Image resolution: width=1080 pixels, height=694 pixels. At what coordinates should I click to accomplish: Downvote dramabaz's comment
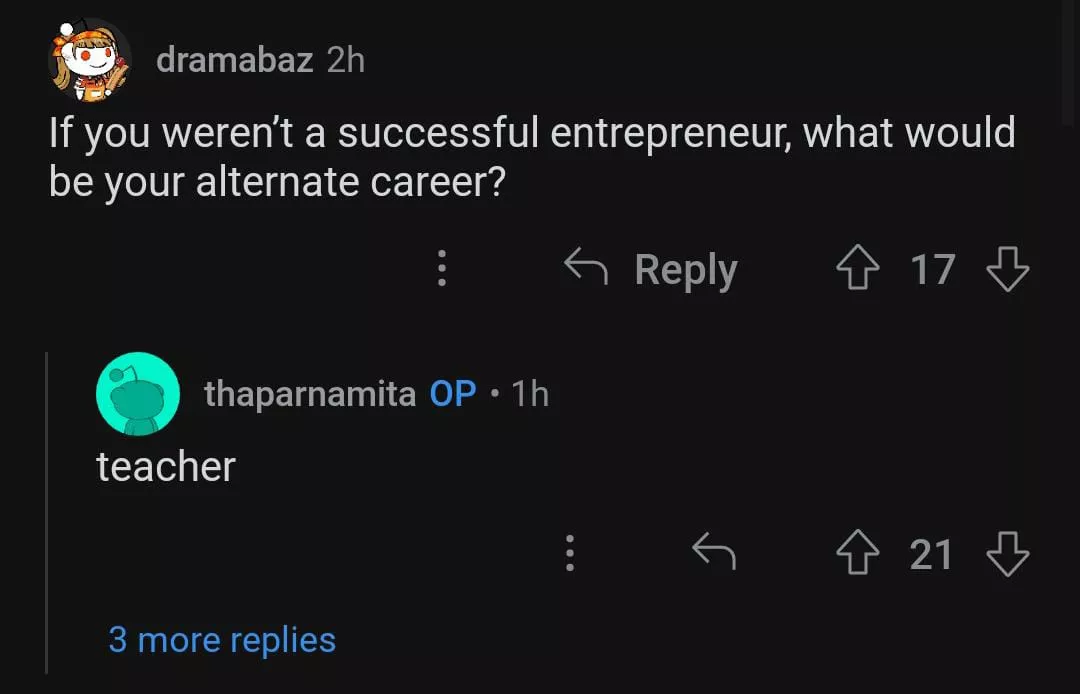tap(1007, 270)
